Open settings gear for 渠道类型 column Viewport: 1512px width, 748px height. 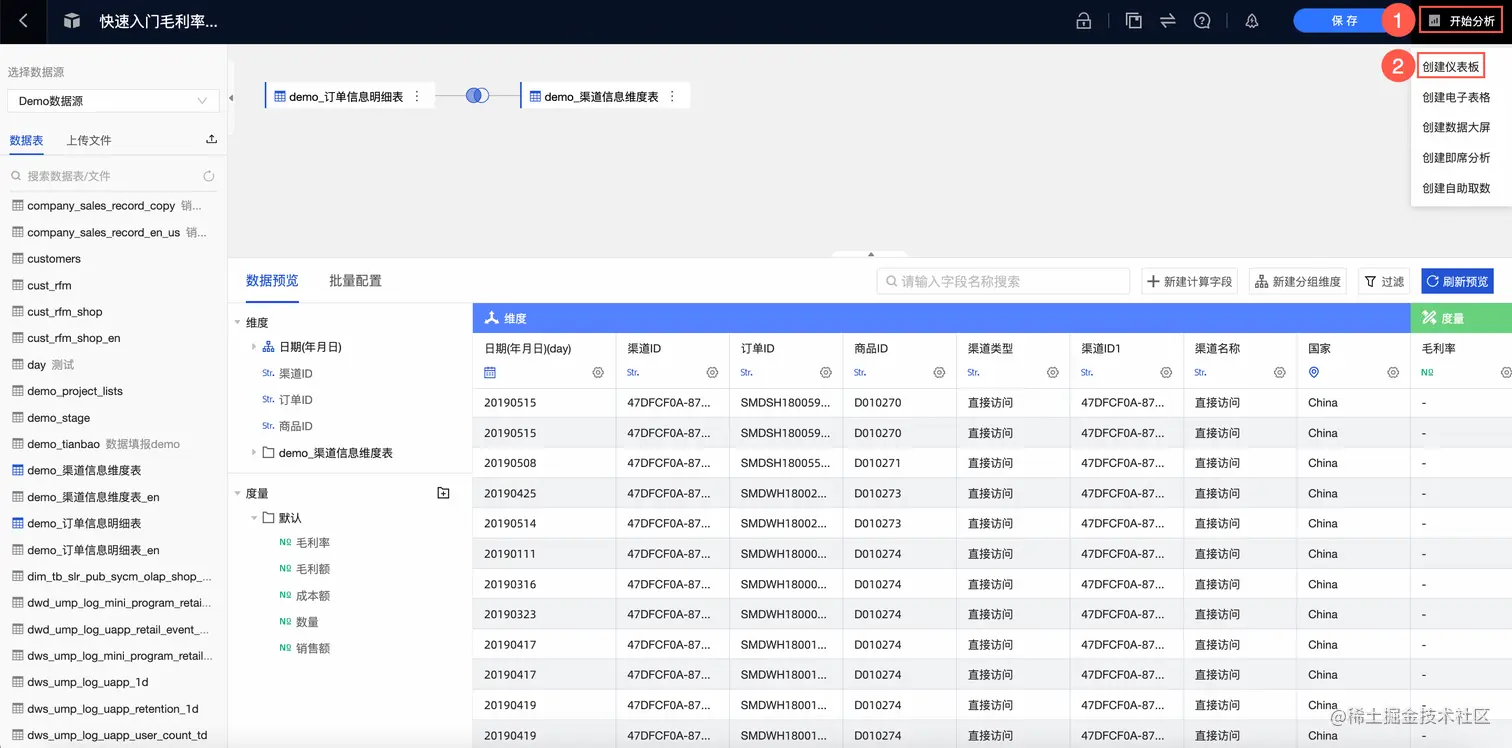1053,372
